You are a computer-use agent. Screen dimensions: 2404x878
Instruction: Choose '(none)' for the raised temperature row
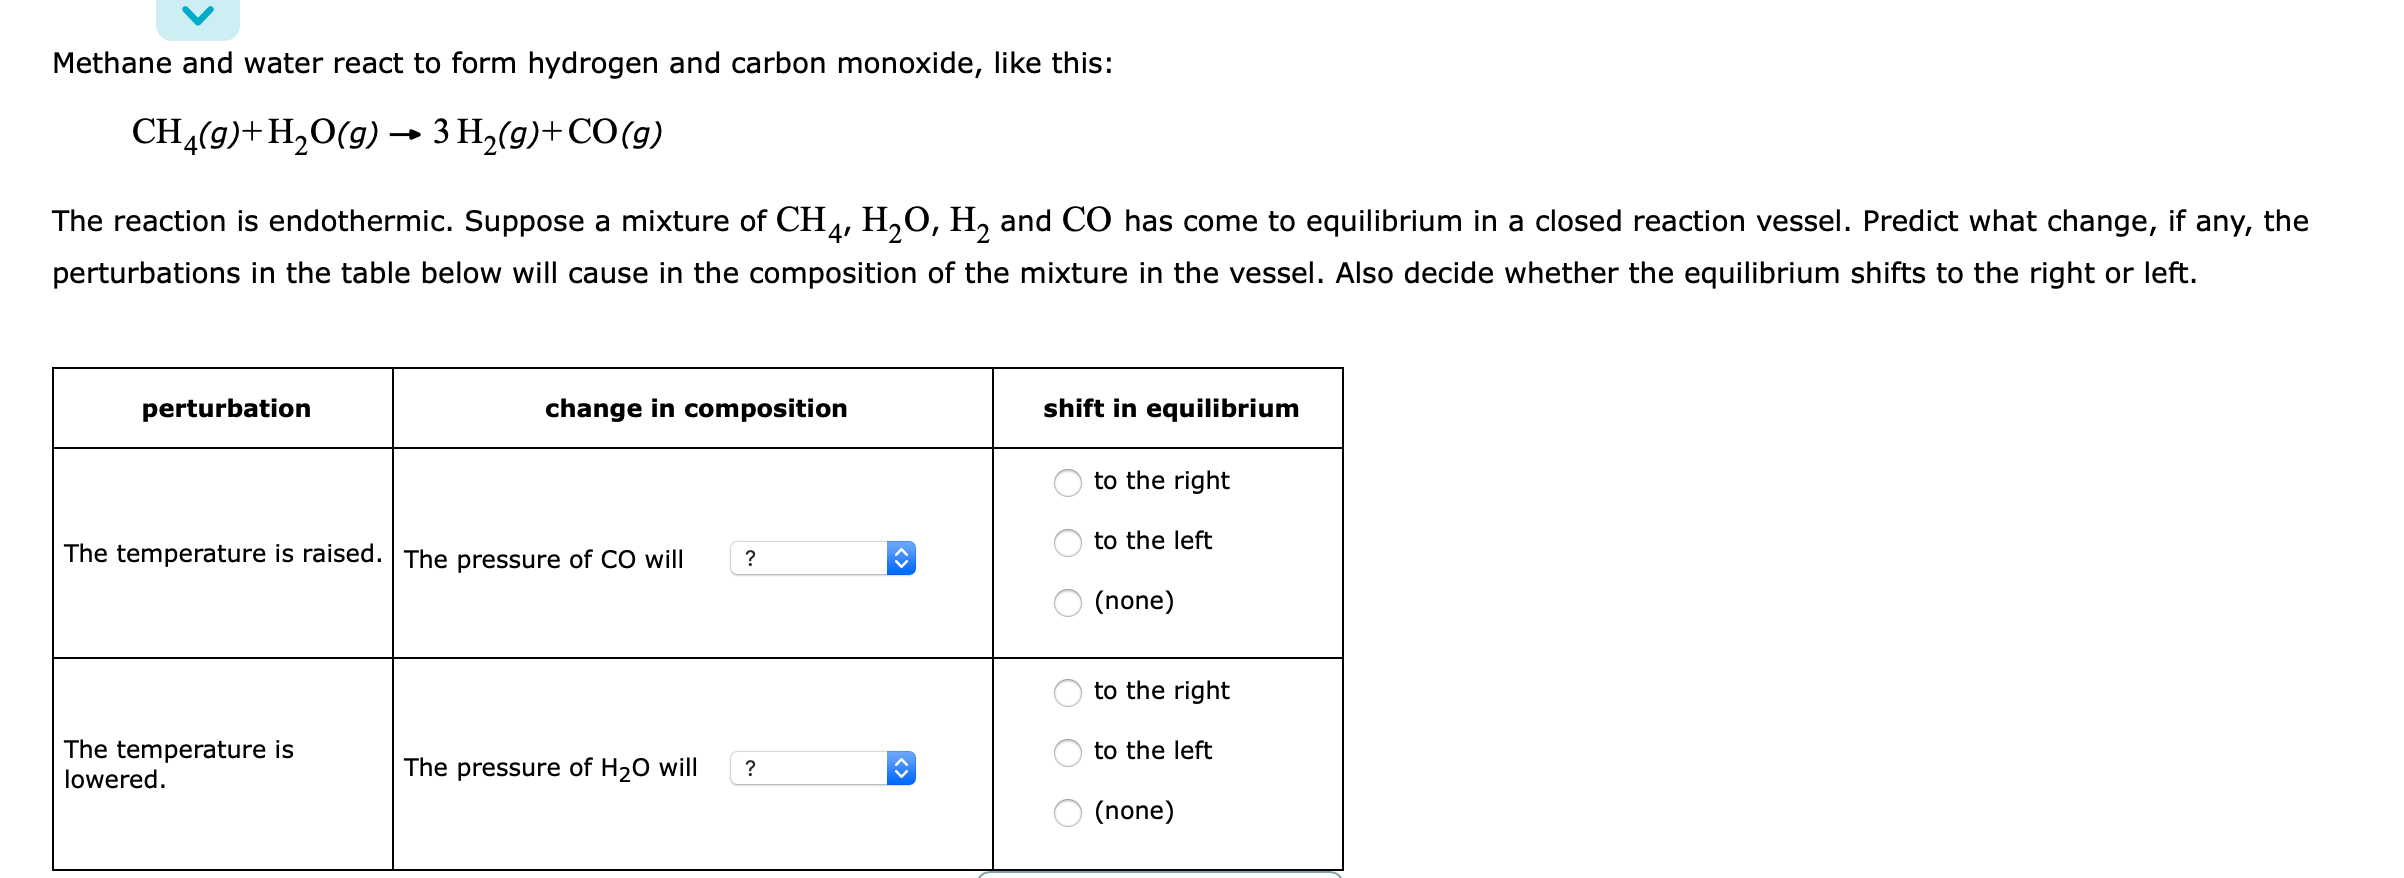pos(1068,602)
